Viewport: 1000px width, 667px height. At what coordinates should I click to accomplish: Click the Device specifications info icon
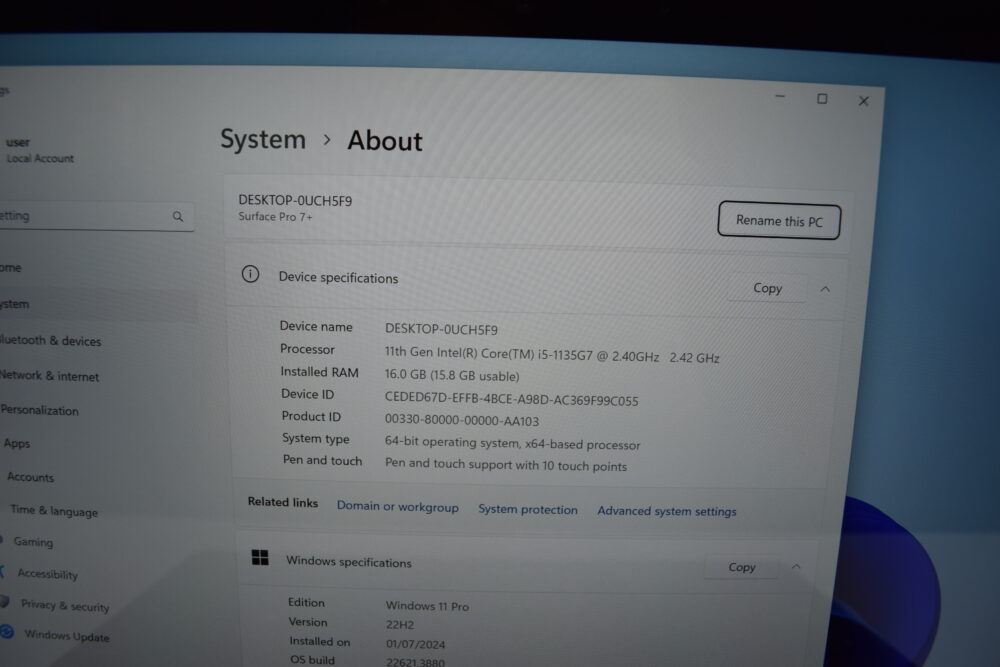pyautogui.click(x=251, y=274)
